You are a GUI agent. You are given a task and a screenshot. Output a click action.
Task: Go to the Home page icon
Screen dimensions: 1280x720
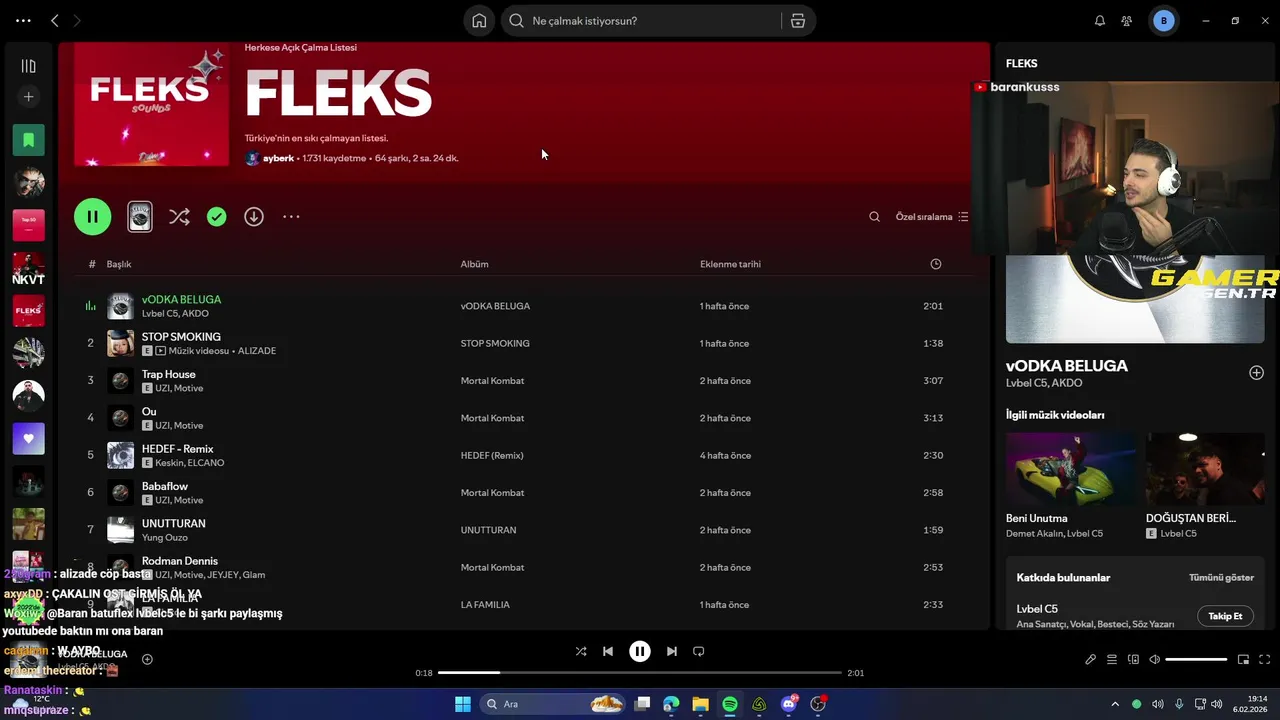[x=479, y=20]
